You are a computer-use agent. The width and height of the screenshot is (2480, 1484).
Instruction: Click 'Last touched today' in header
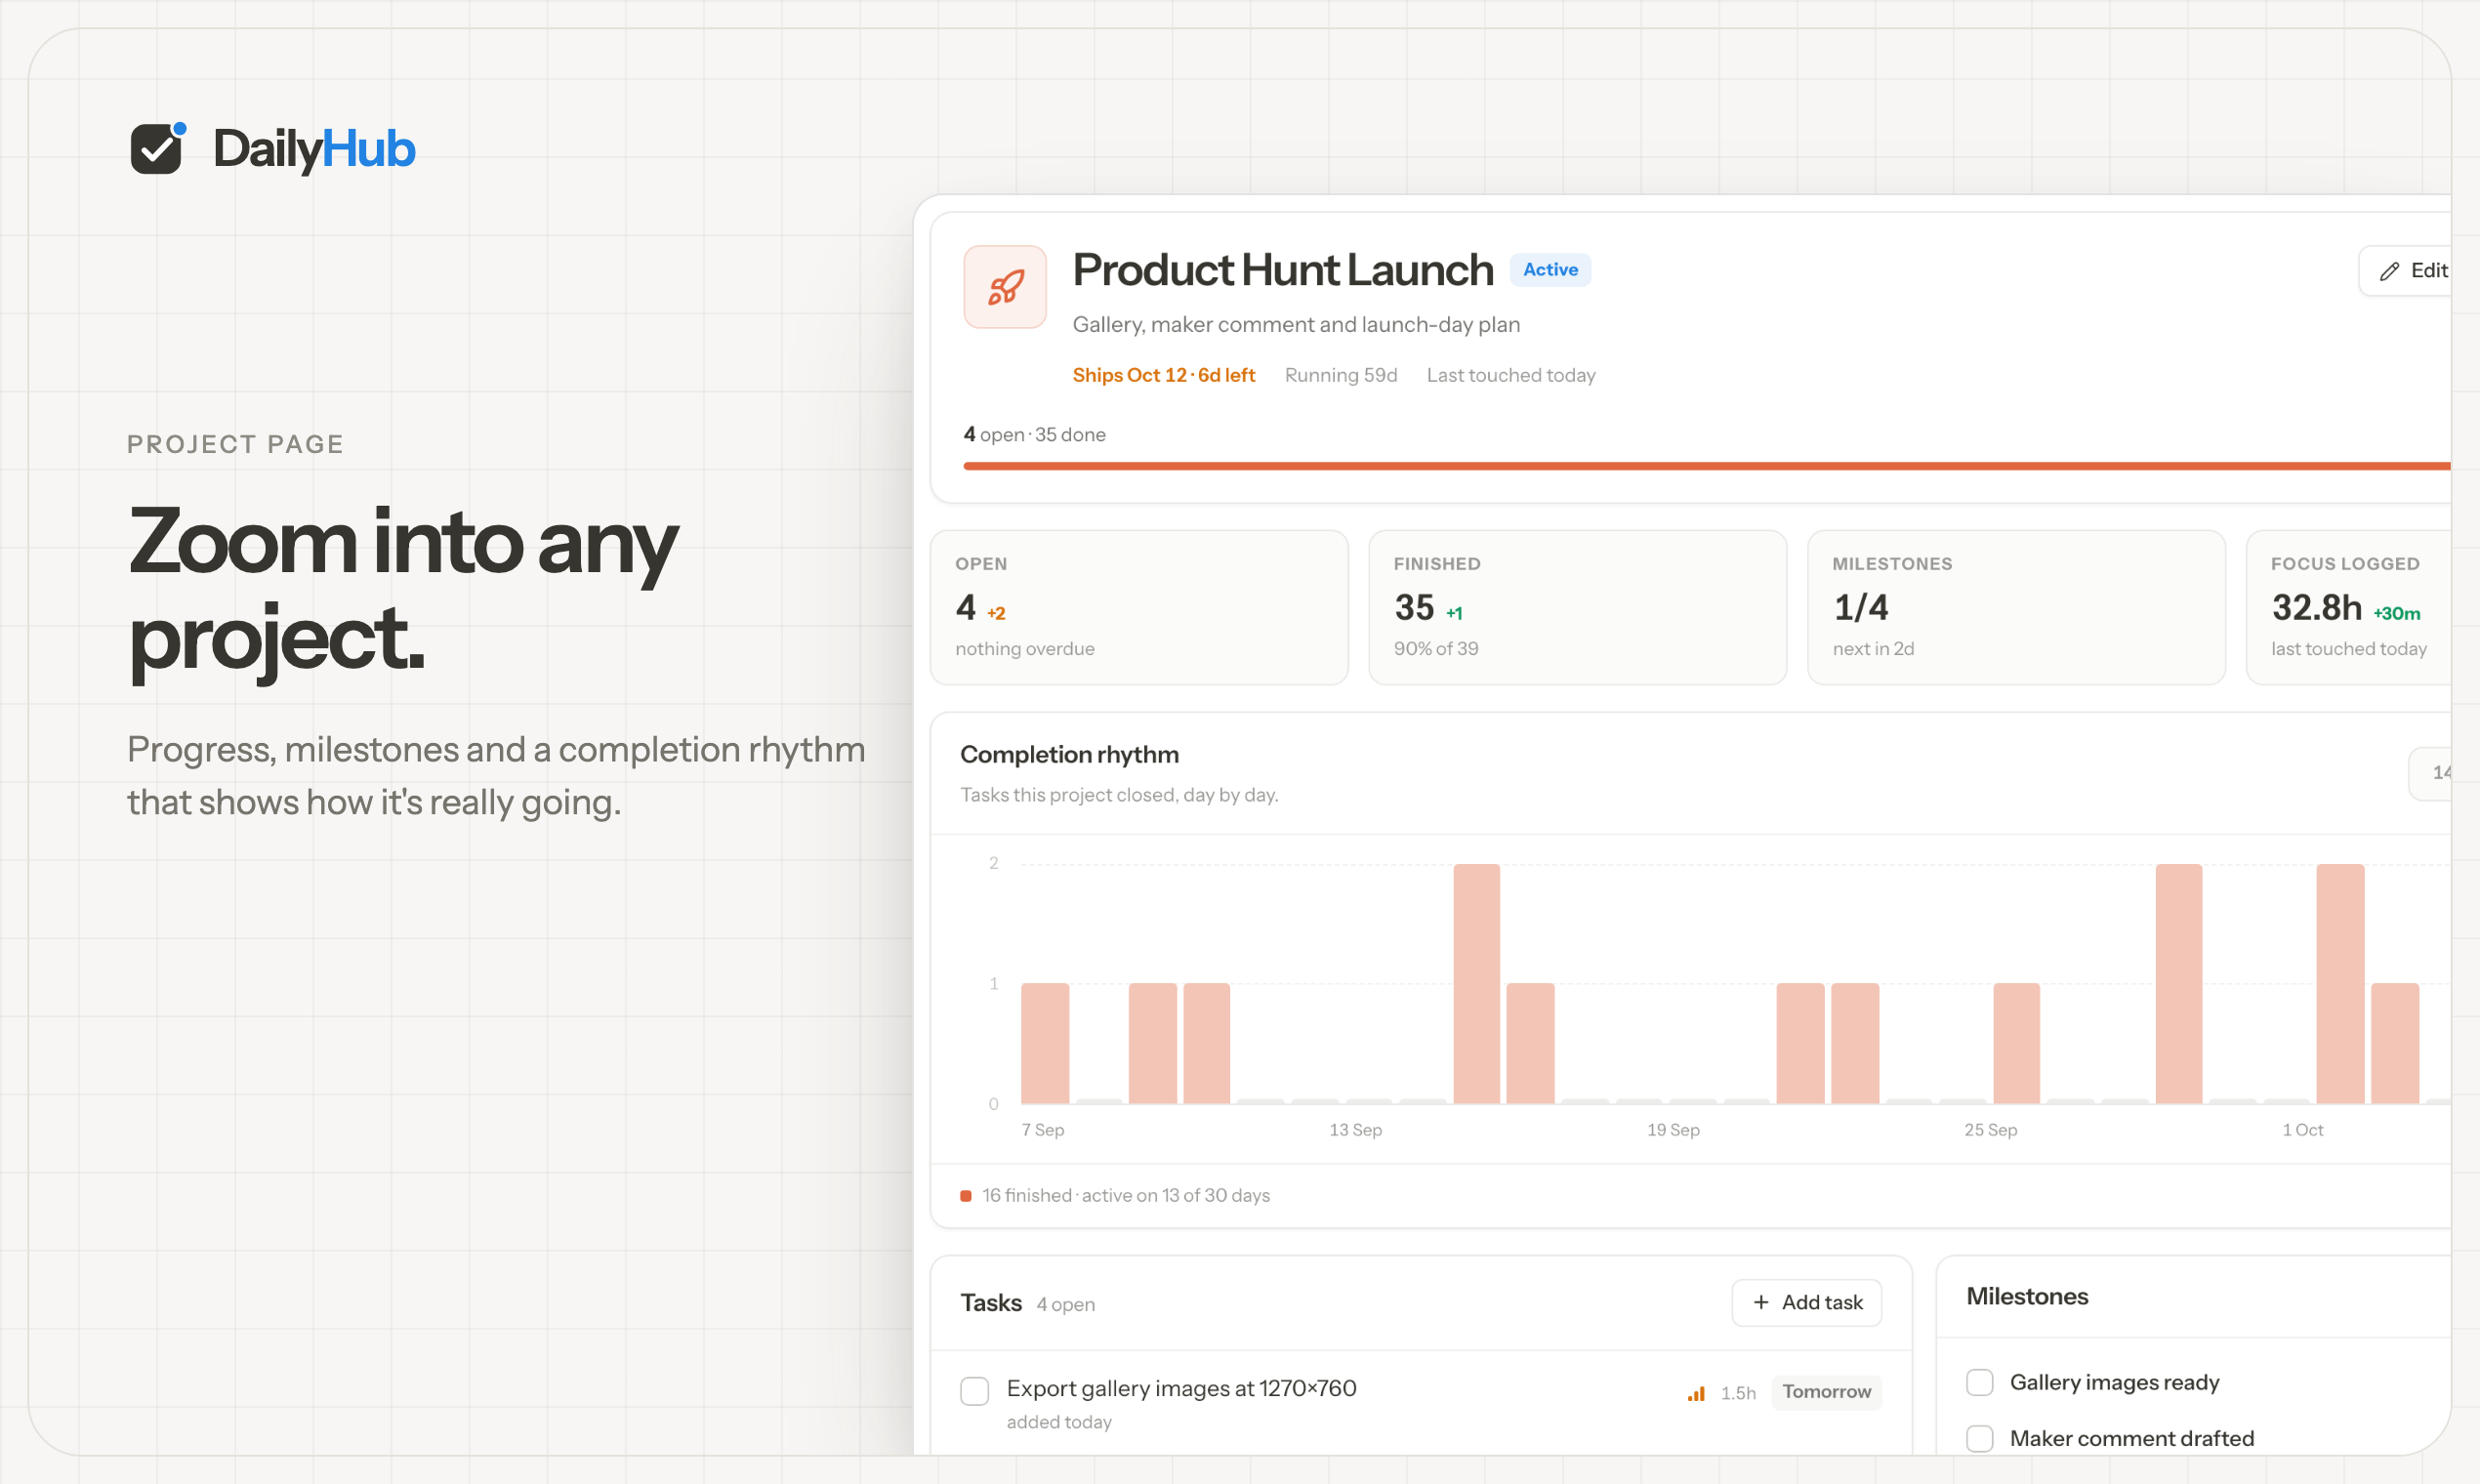[1510, 375]
